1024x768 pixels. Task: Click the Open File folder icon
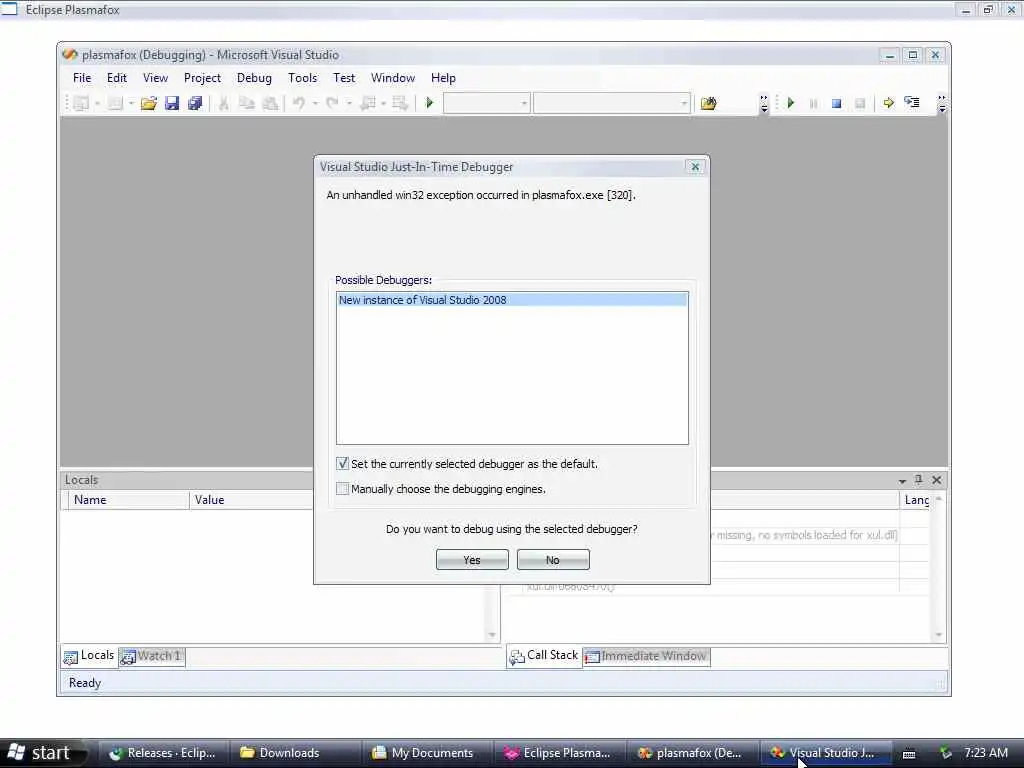click(148, 103)
